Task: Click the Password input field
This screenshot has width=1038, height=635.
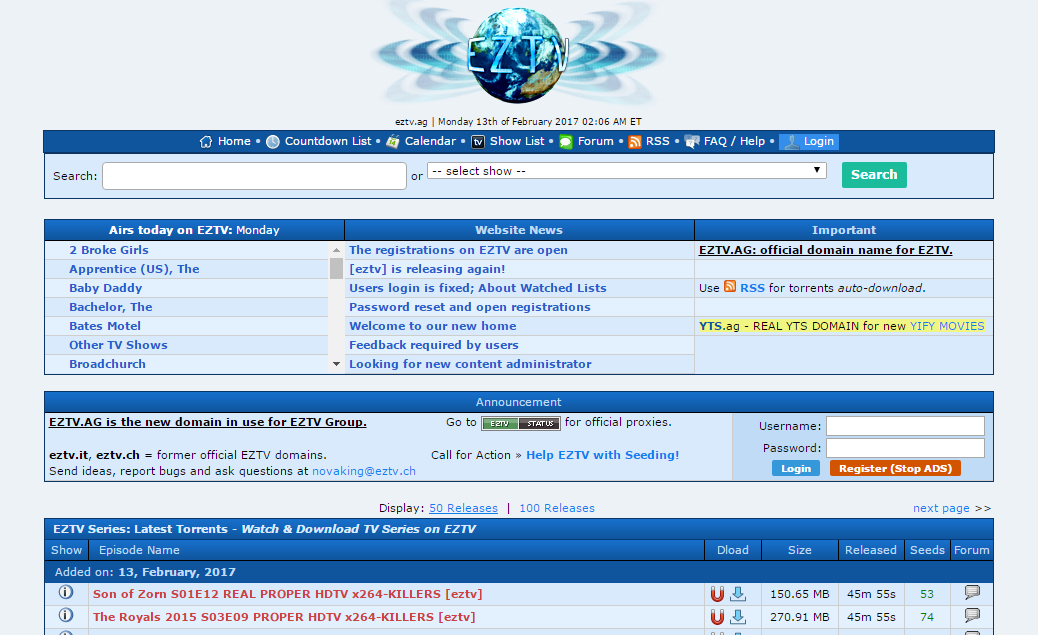Action: (905, 448)
